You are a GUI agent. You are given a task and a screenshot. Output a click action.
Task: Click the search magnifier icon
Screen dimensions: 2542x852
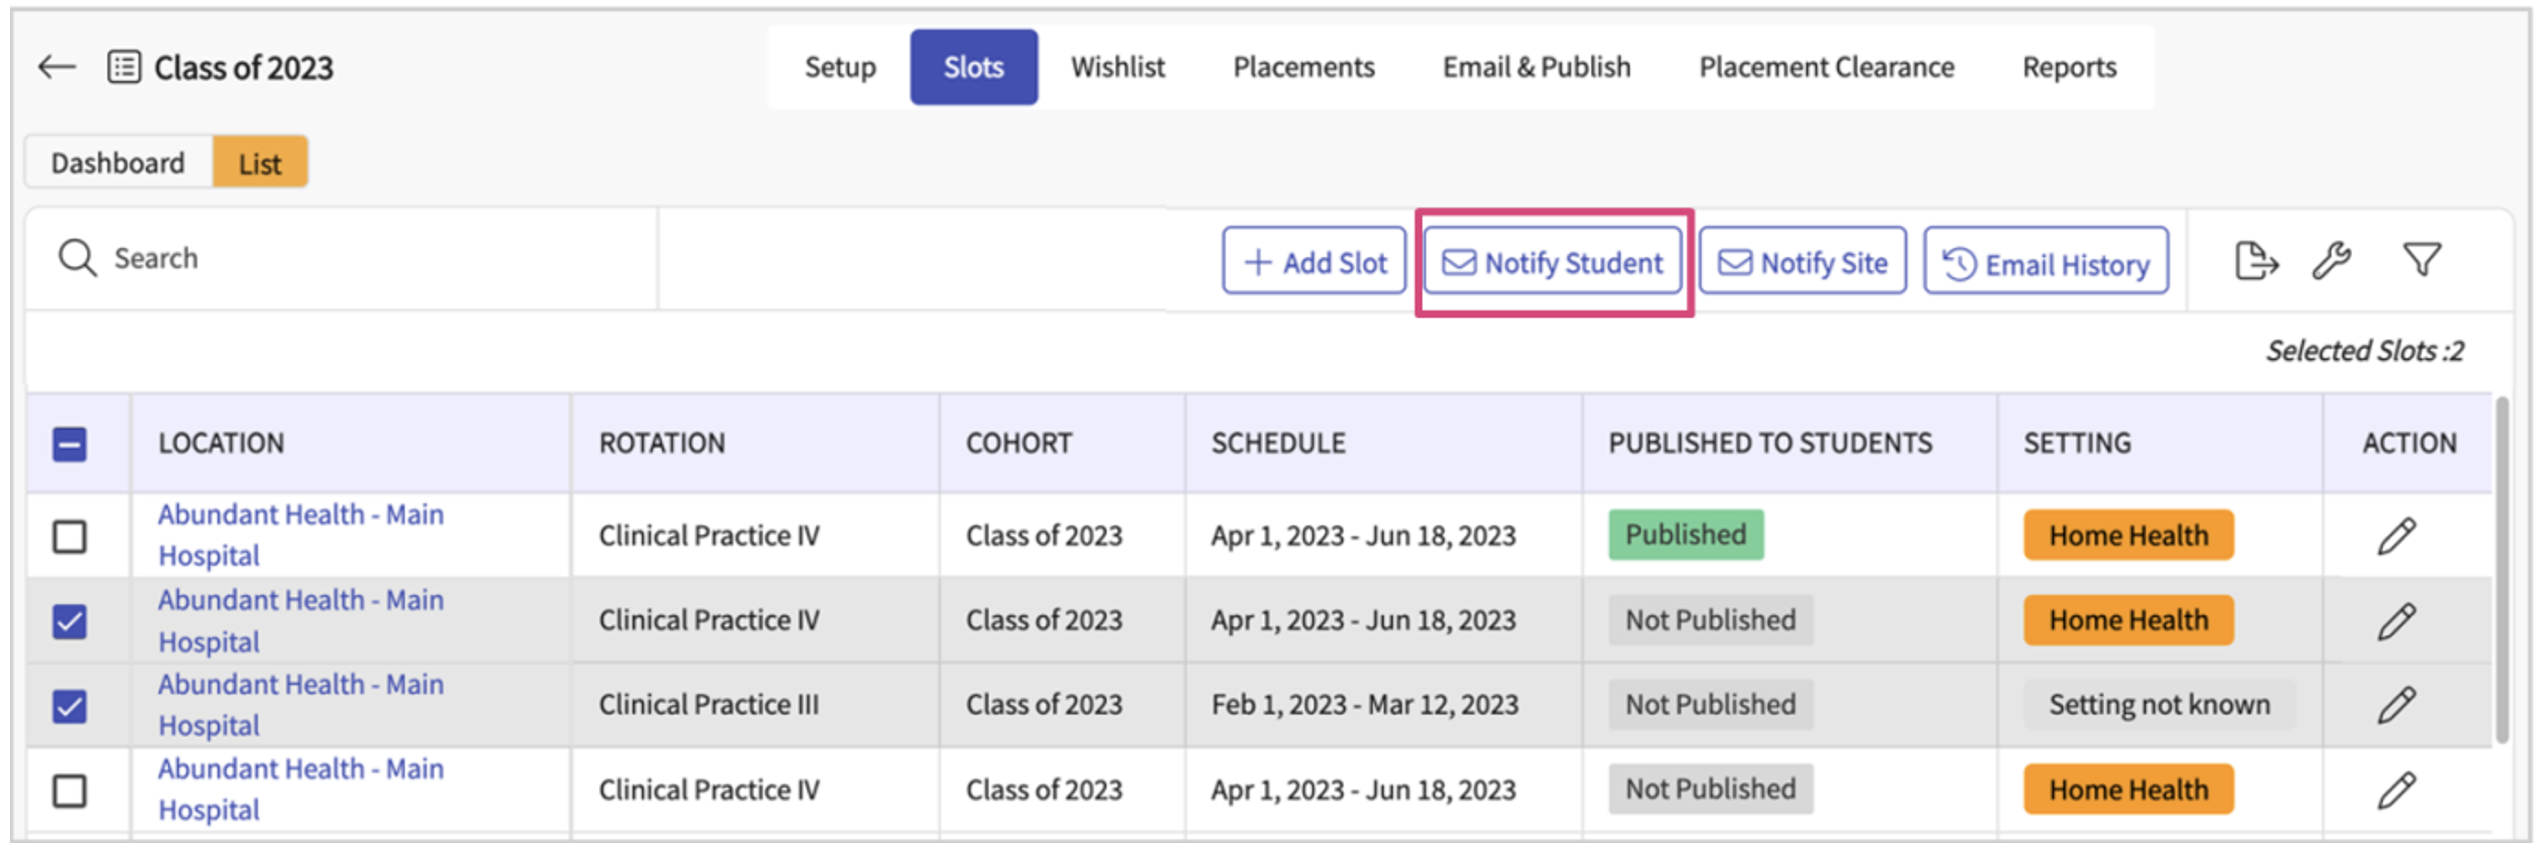pyautogui.click(x=77, y=258)
